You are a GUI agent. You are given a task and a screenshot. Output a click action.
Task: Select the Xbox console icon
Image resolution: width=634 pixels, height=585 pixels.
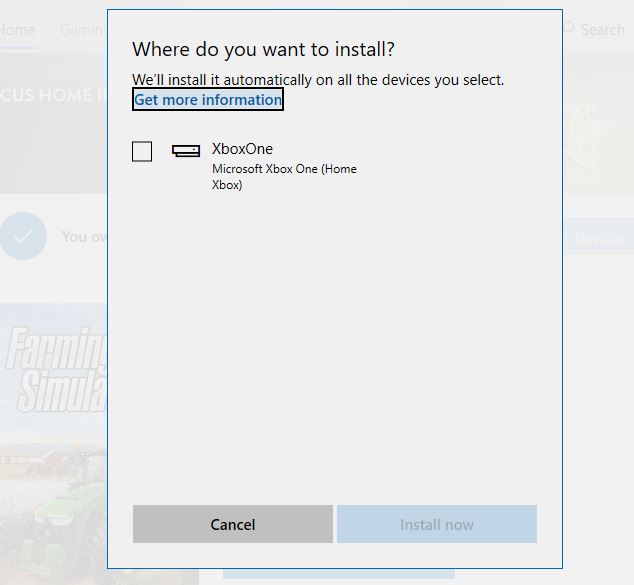pos(186,151)
